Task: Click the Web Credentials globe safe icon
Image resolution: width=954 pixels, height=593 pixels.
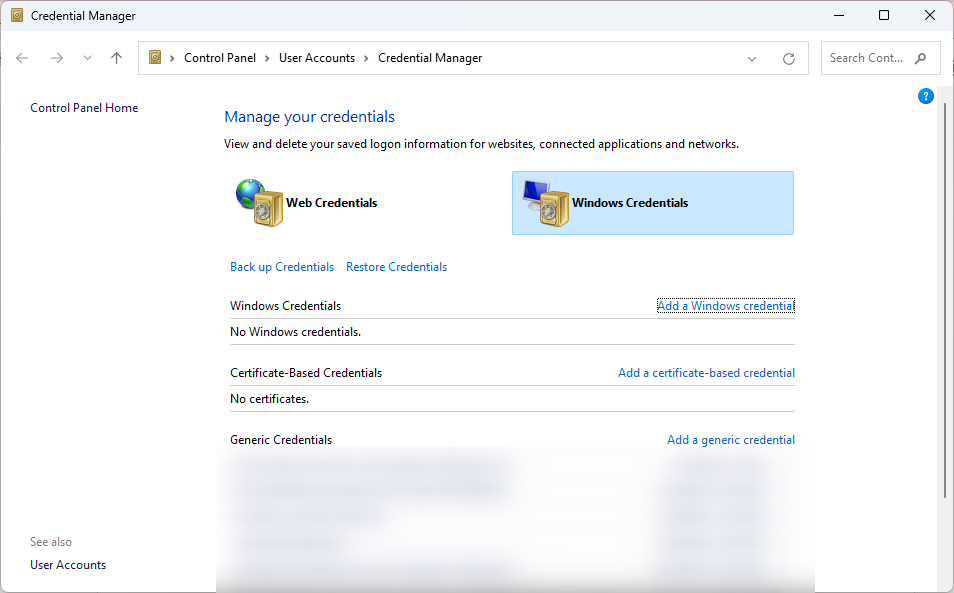Action: 260,203
